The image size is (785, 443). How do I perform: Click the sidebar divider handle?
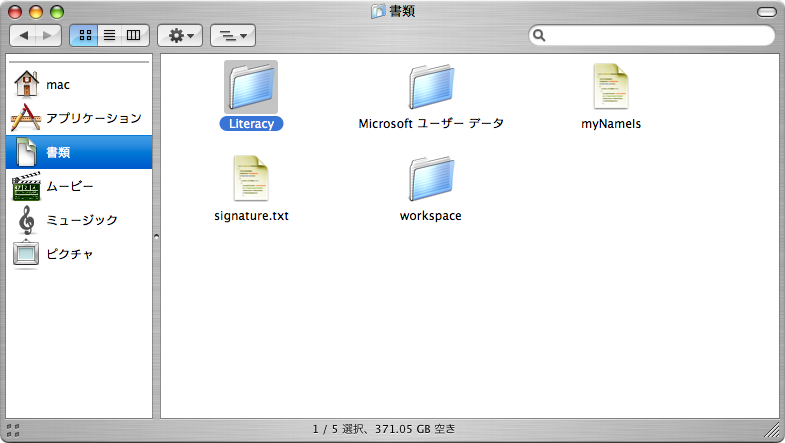[156, 236]
